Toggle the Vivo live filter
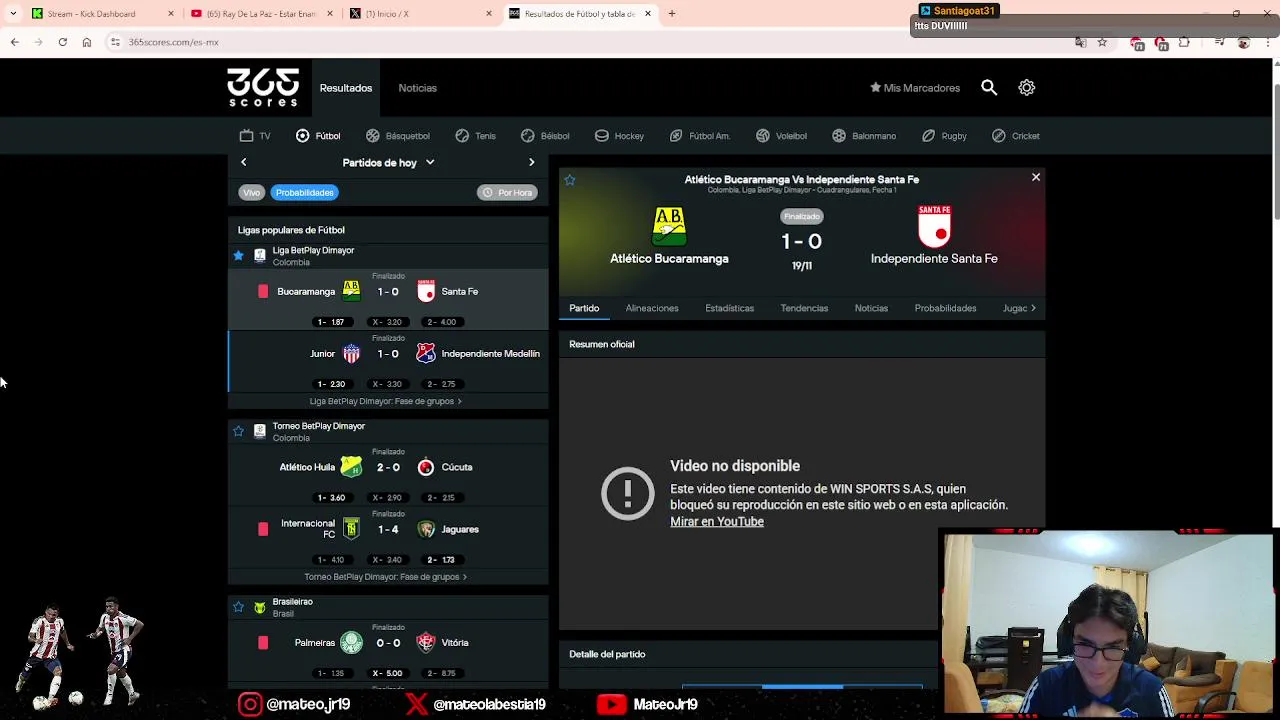This screenshot has width=1280, height=720. click(251, 192)
